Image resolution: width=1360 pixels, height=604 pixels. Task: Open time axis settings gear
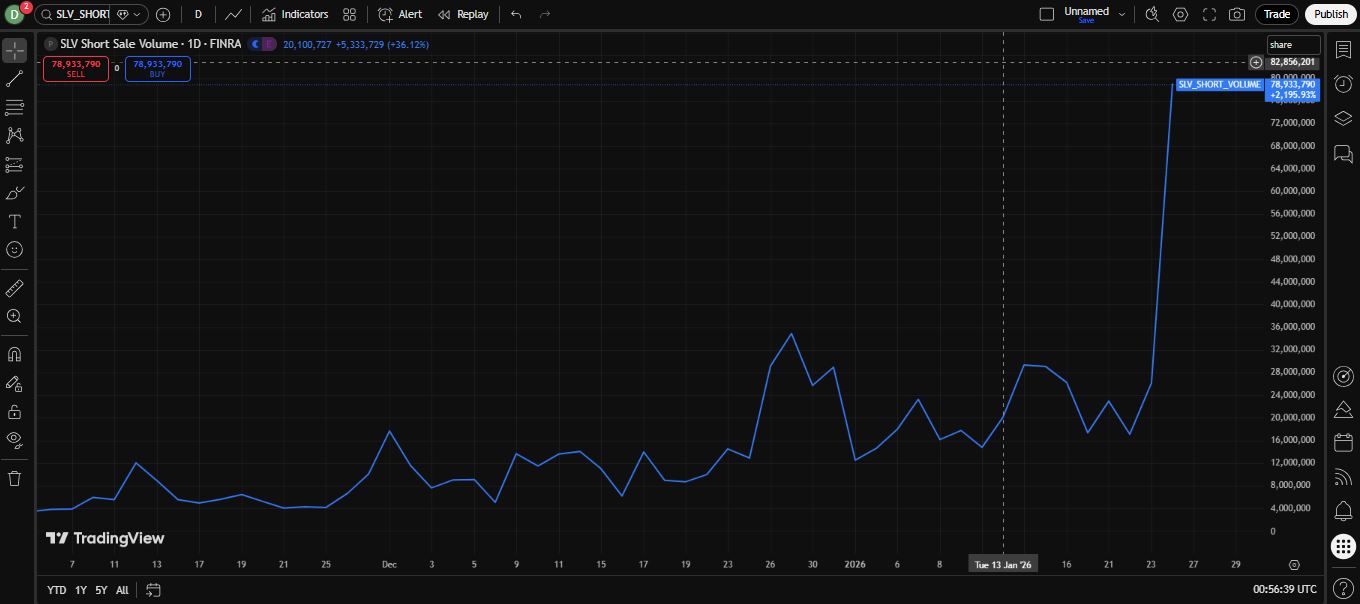point(1294,565)
